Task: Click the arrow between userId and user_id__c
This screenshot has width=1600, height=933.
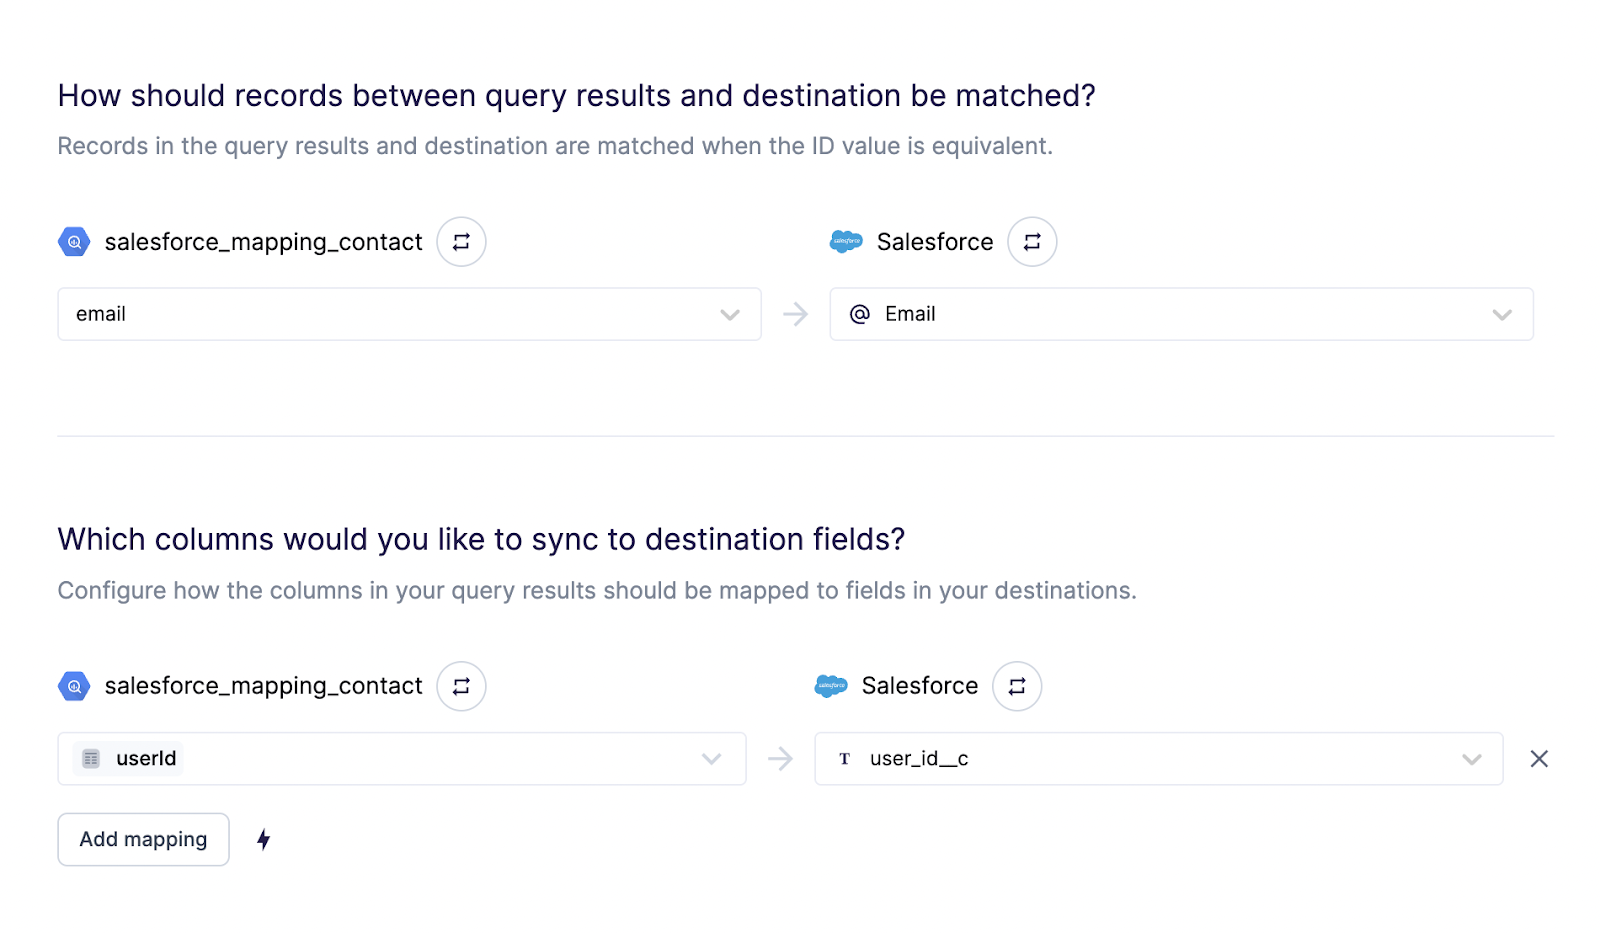Action: (x=780, y=759)
